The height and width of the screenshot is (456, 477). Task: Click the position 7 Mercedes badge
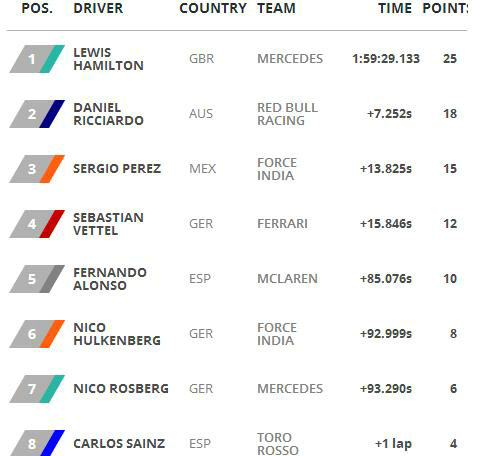coord(37,389)
